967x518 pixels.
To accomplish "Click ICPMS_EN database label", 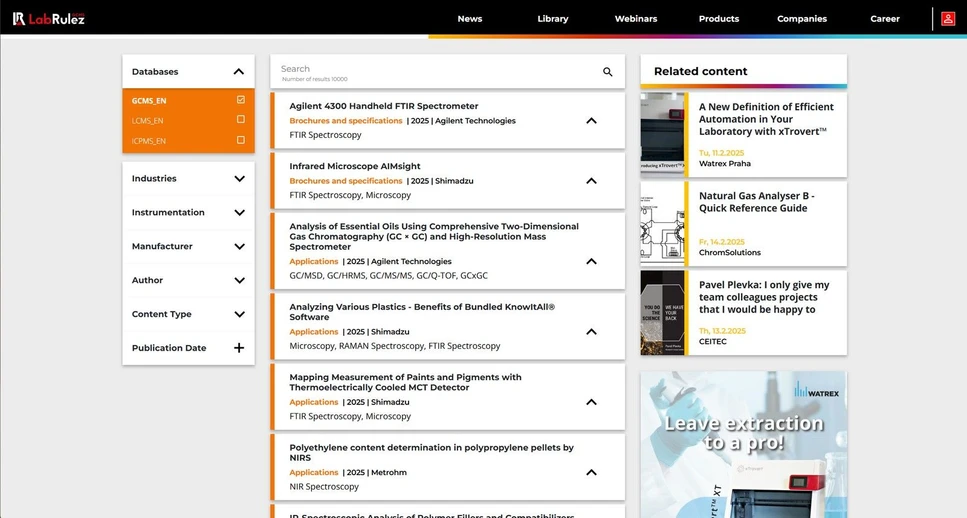I will pos(149,141).
